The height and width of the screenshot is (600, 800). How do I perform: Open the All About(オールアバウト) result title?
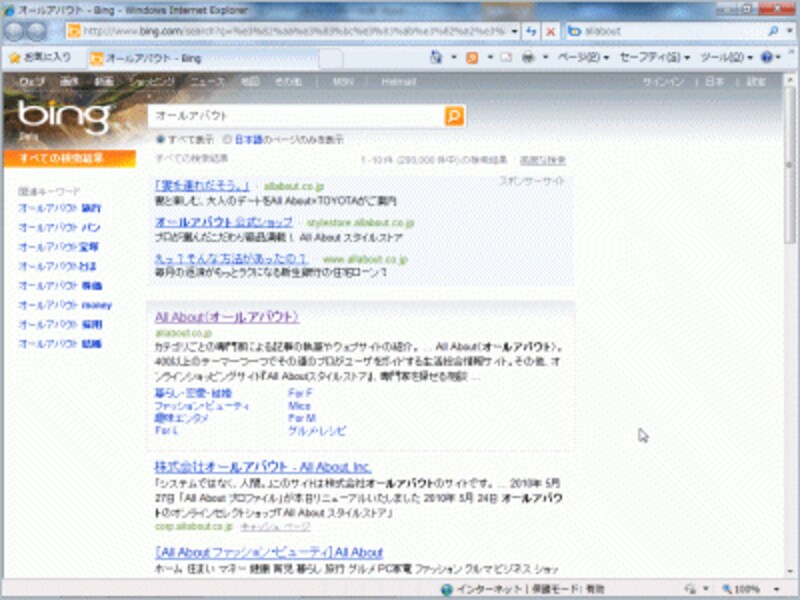point(227,317)
